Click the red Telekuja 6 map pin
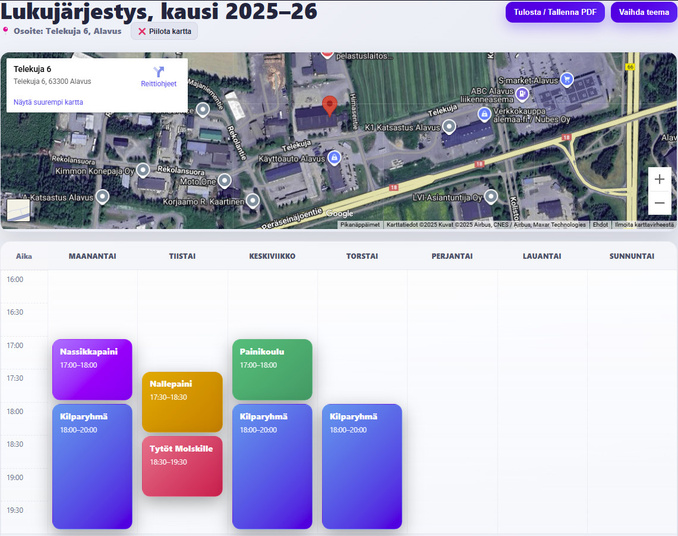 click(x=329, y=105)
